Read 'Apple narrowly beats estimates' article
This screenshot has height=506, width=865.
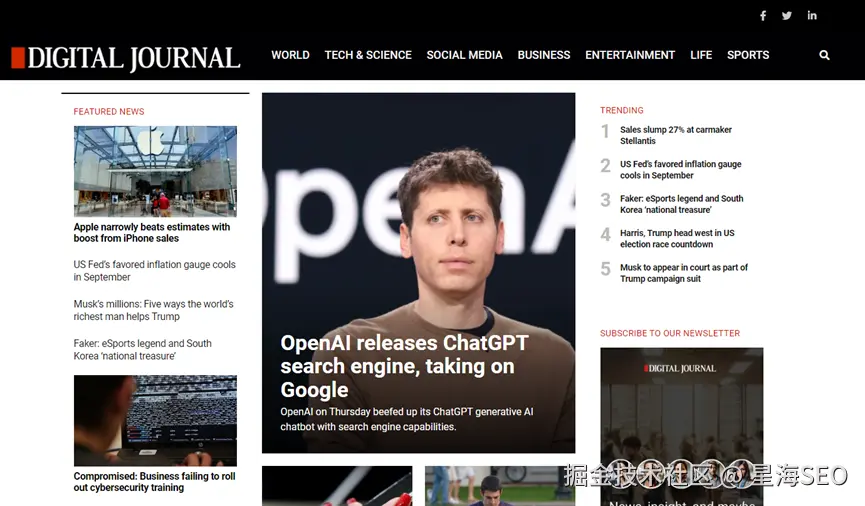(152, 232)
